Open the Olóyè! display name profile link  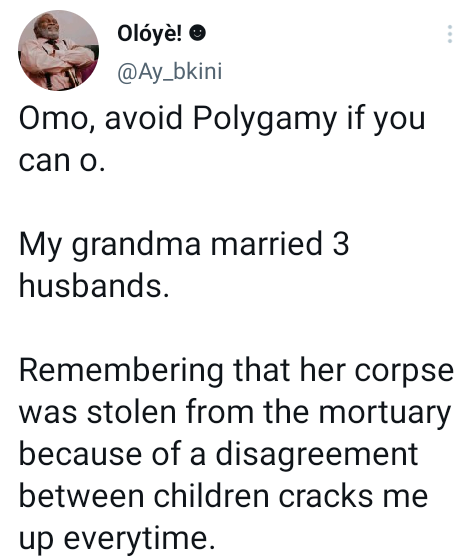tap(149, 34)
